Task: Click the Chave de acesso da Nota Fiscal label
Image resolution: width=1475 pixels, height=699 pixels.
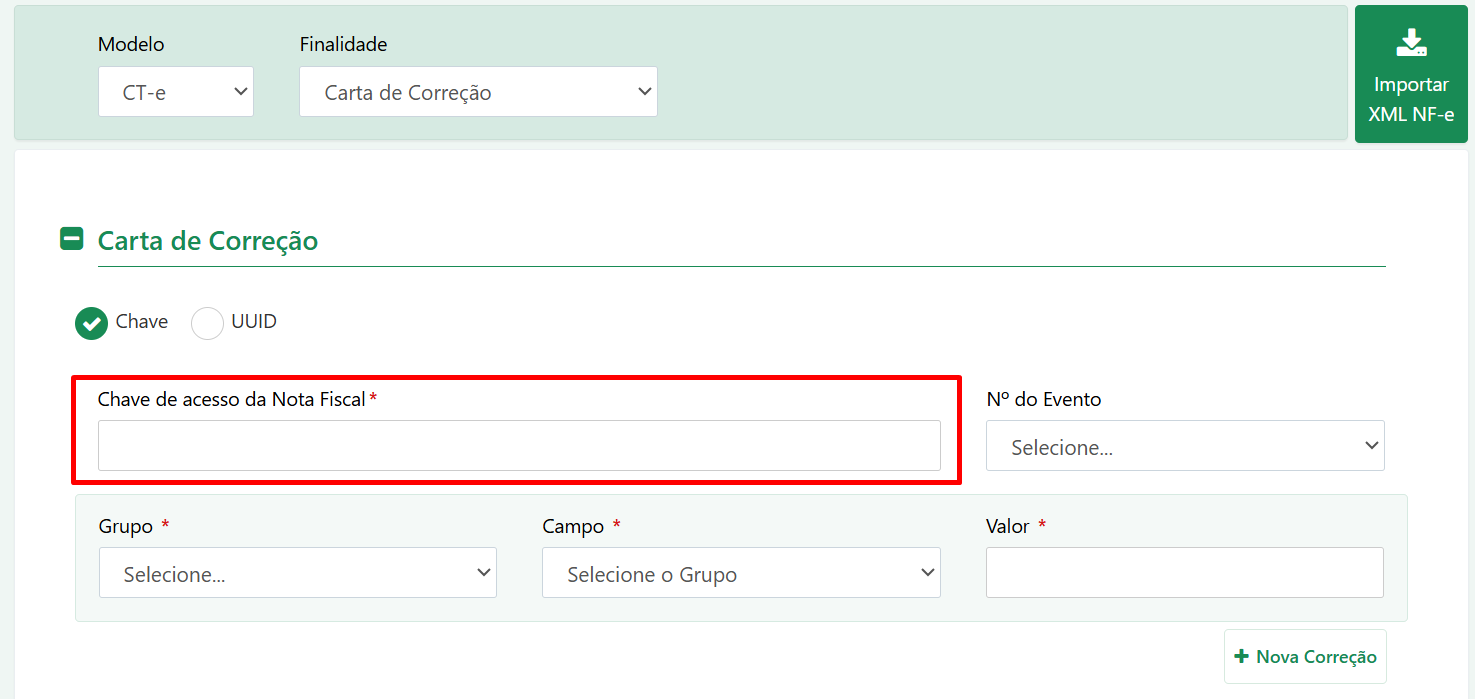Action: [x=232, y=399]
